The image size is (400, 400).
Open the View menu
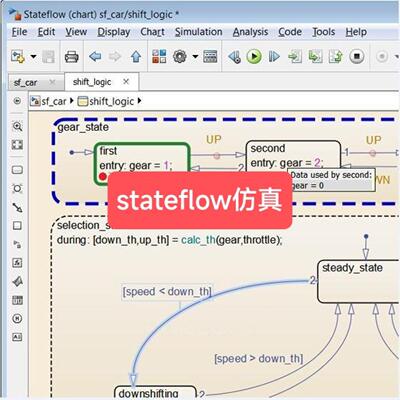click(76, 32)
